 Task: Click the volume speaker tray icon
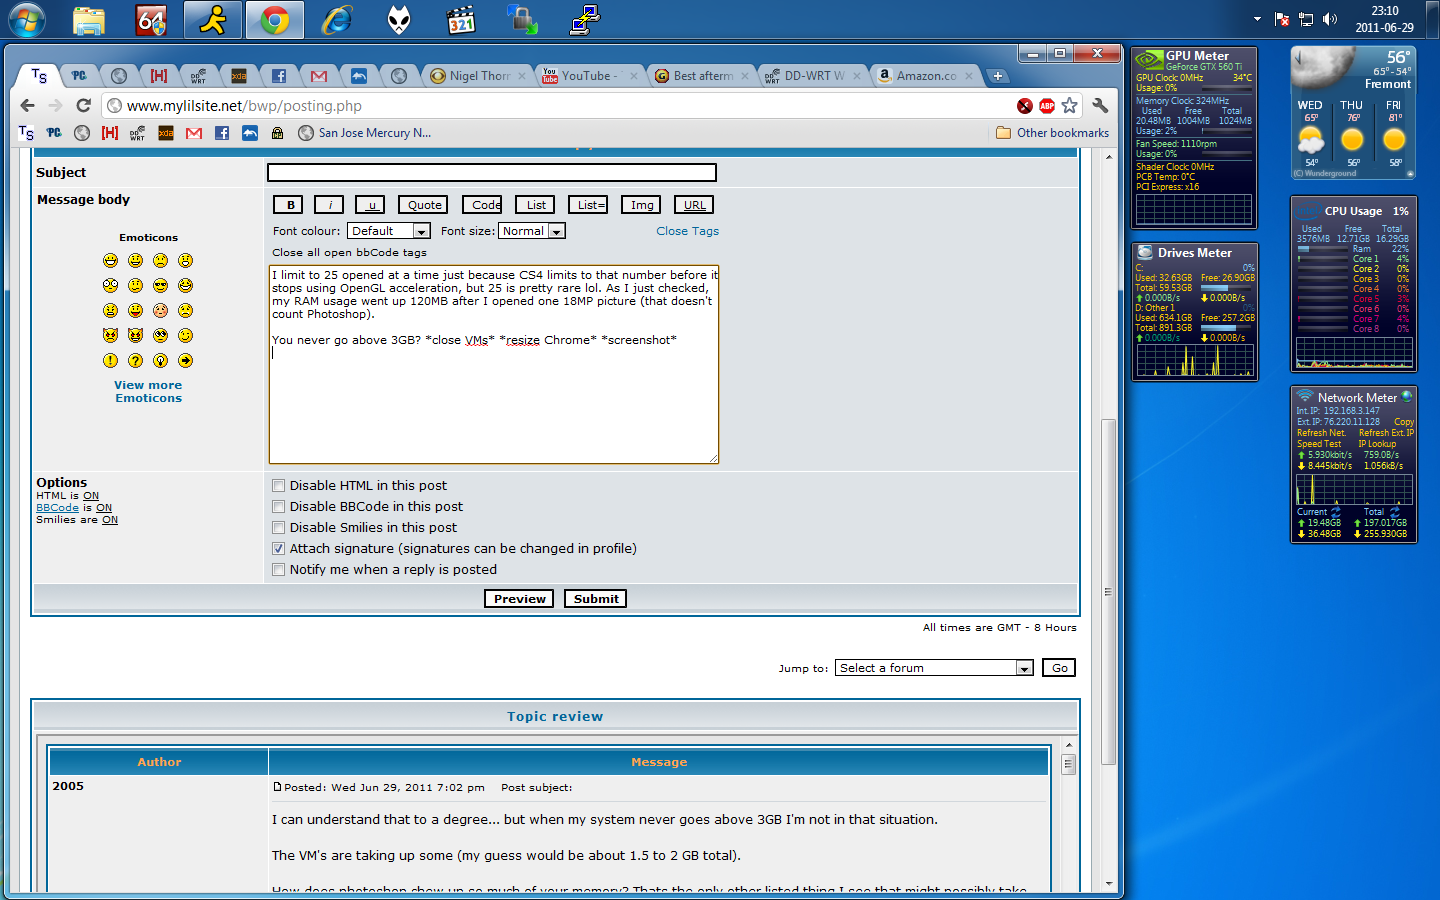coord(1330,19)
